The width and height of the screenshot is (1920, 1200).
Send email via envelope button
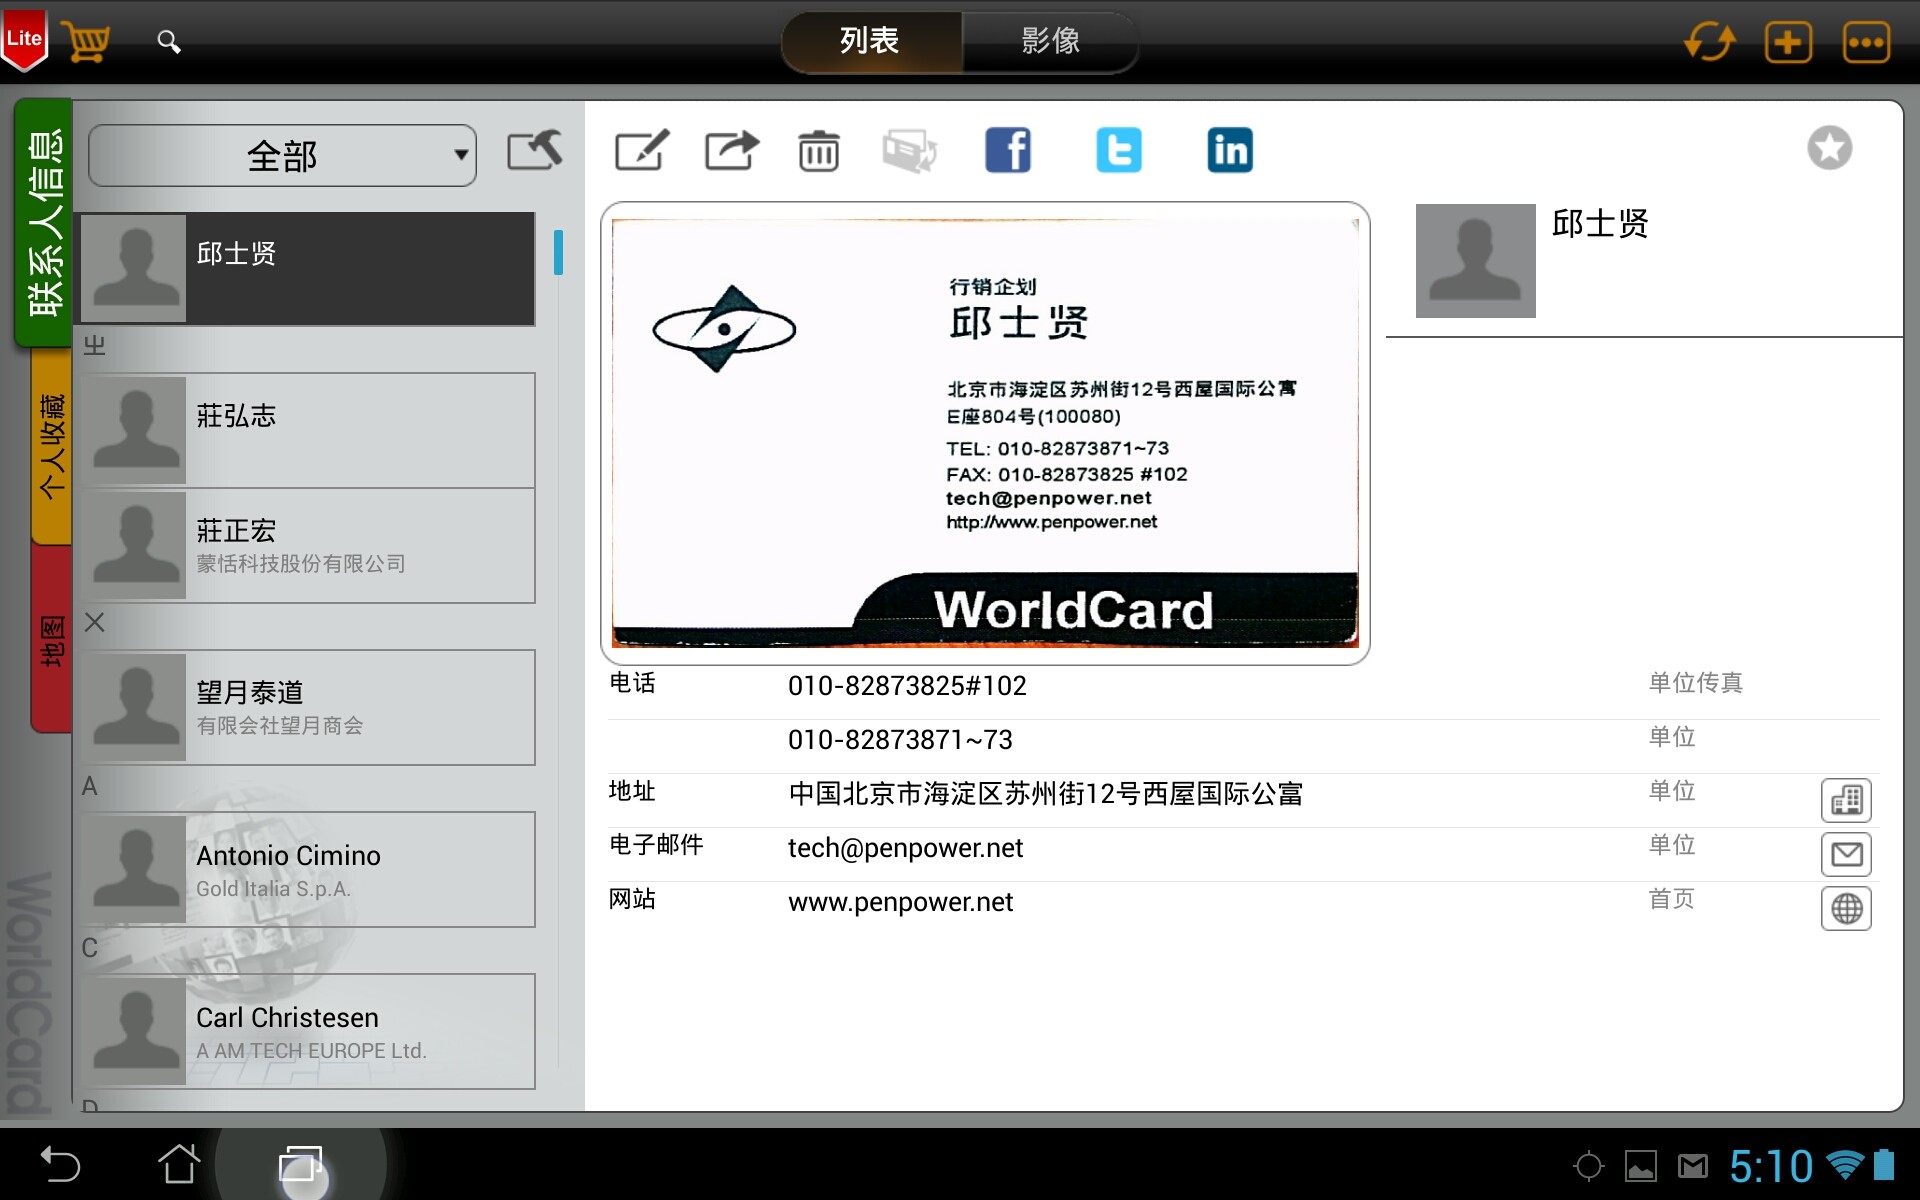click(1846, 854)
